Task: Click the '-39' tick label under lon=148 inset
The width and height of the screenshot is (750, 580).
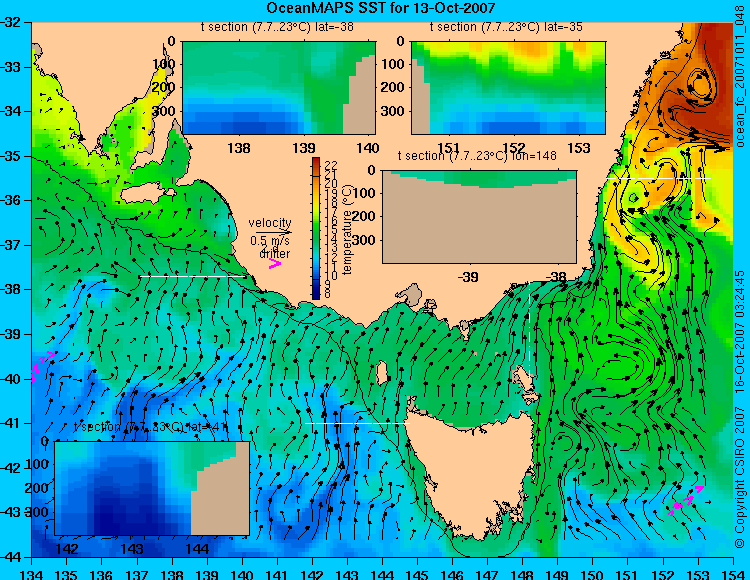Action: tap(467, 277)
